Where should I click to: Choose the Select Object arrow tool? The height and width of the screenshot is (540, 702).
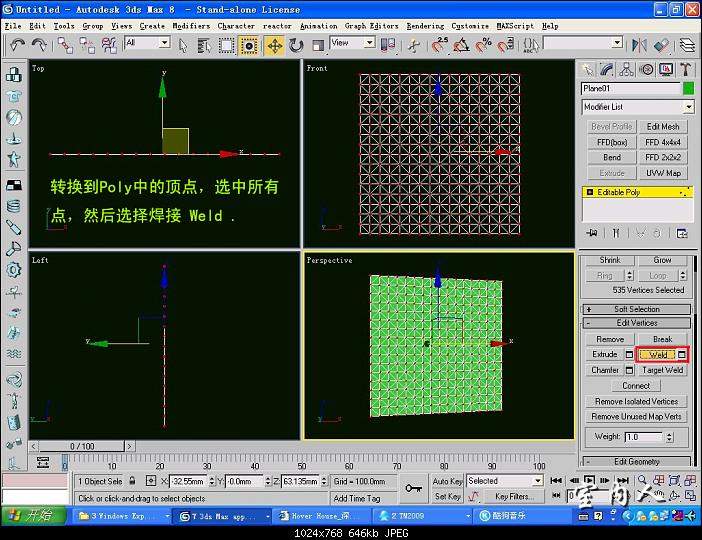(x=183, y=45)
